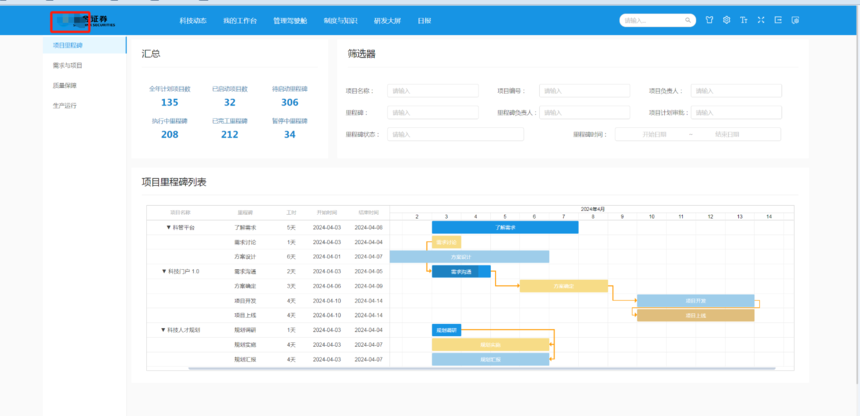Click the 全年计划项目数 value 135

click(170, 102)
